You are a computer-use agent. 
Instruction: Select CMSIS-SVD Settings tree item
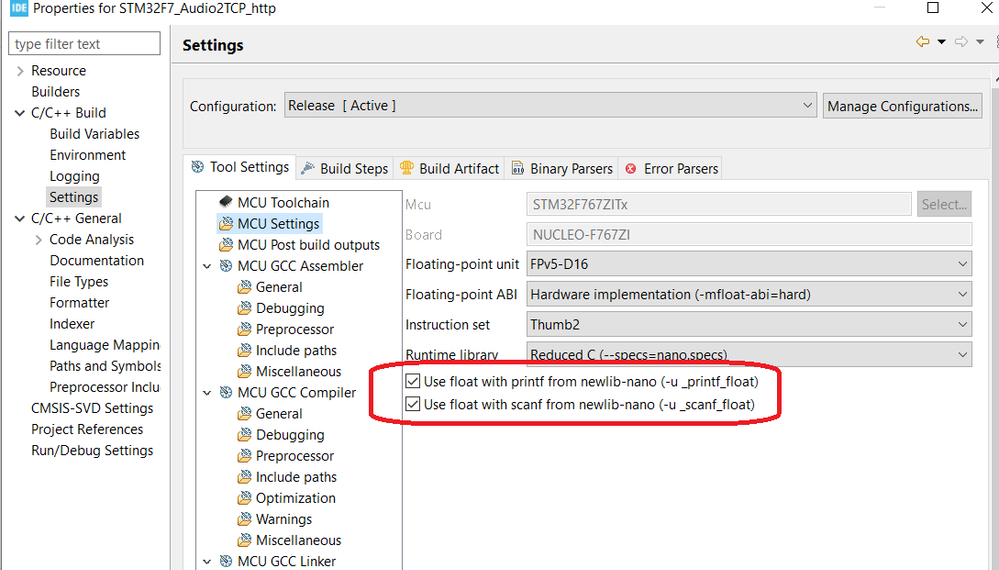pos(92,408)
